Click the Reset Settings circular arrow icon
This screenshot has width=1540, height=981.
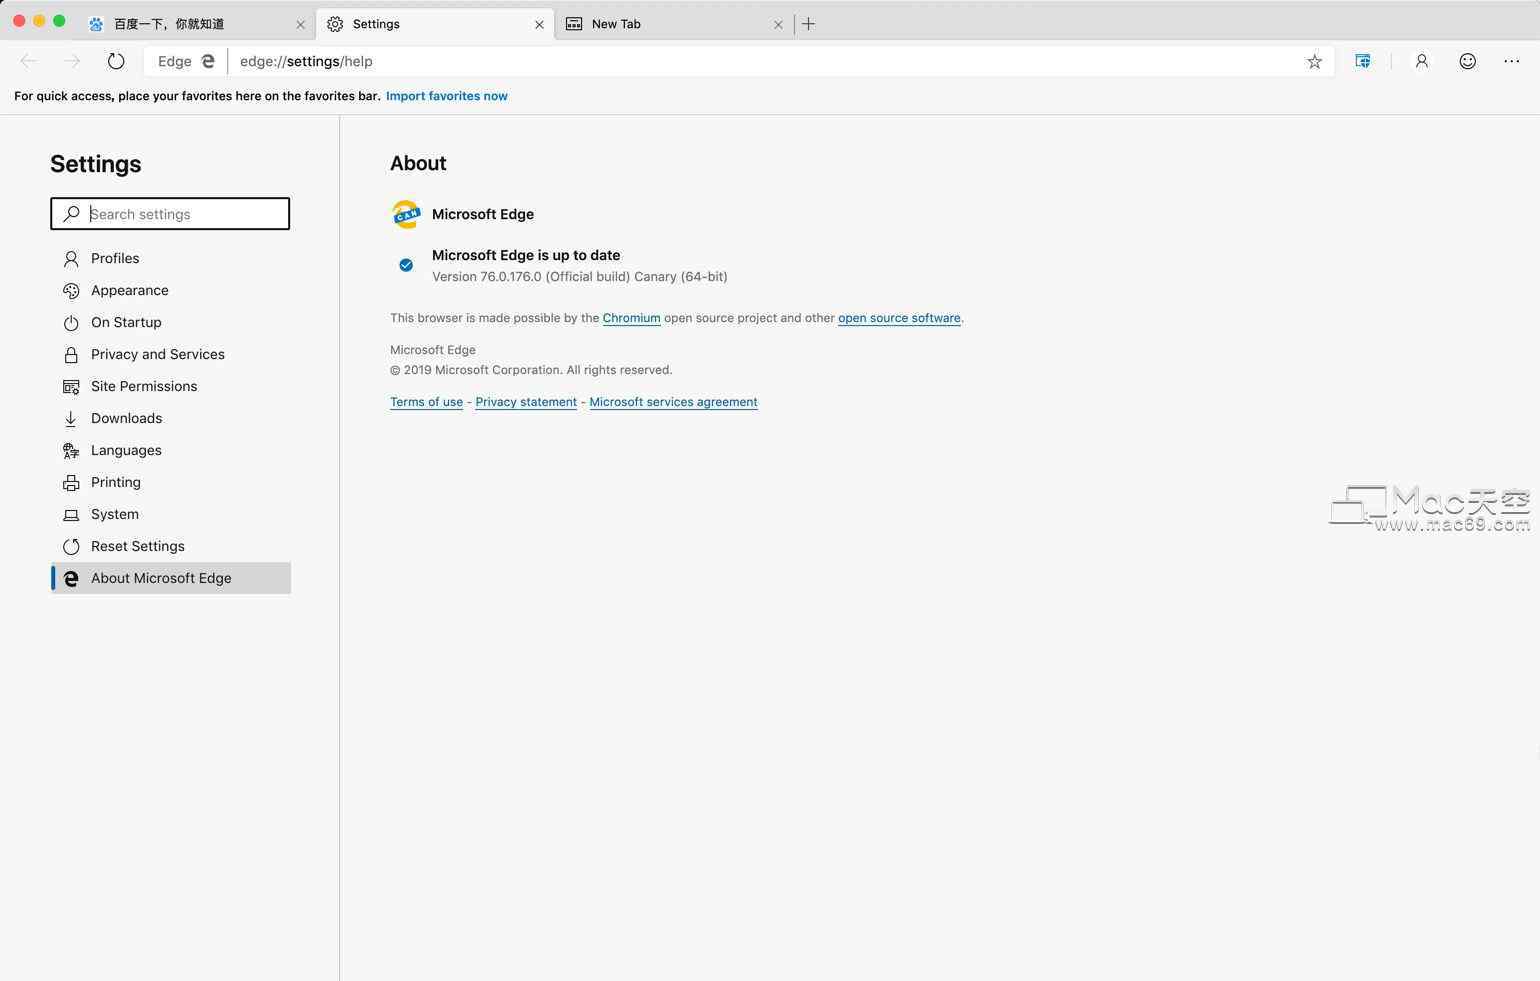click(x=71, y=547)
